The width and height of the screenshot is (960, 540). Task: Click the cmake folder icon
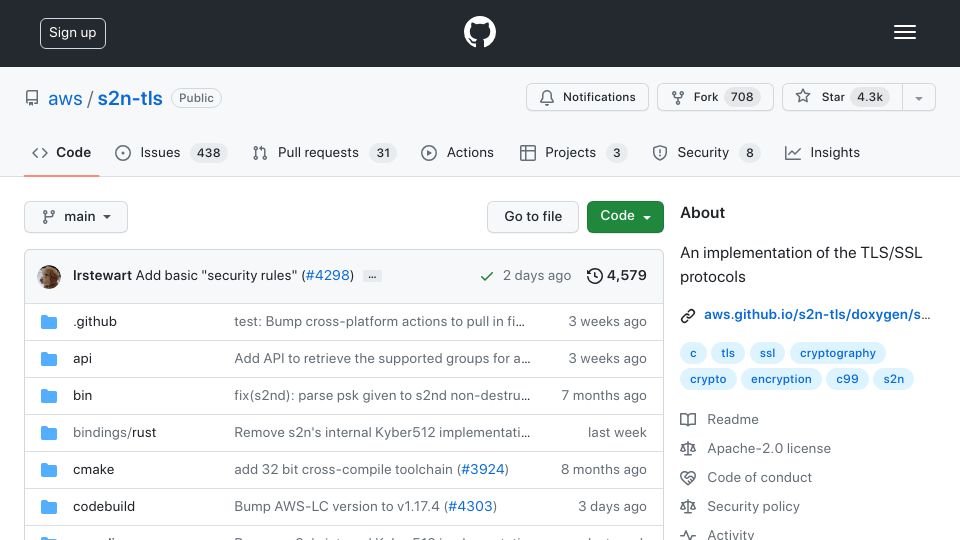[49, 470]
